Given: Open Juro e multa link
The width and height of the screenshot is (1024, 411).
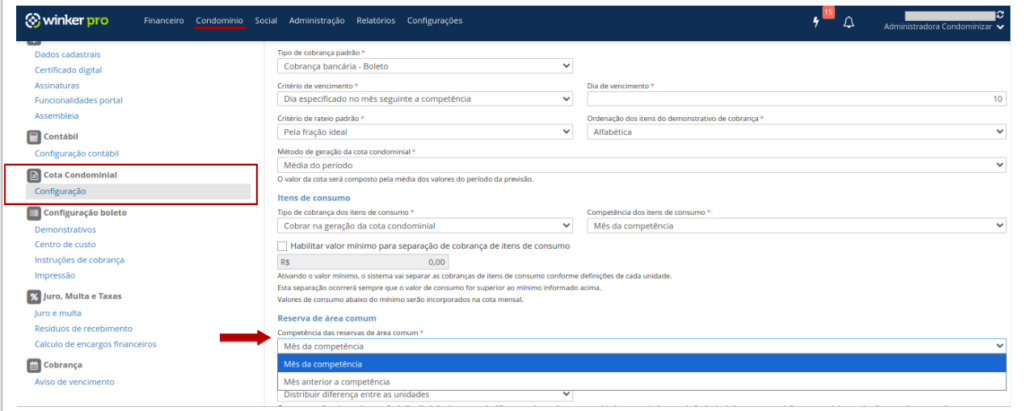Looking at the screenshot, I should tap(58, 314).
